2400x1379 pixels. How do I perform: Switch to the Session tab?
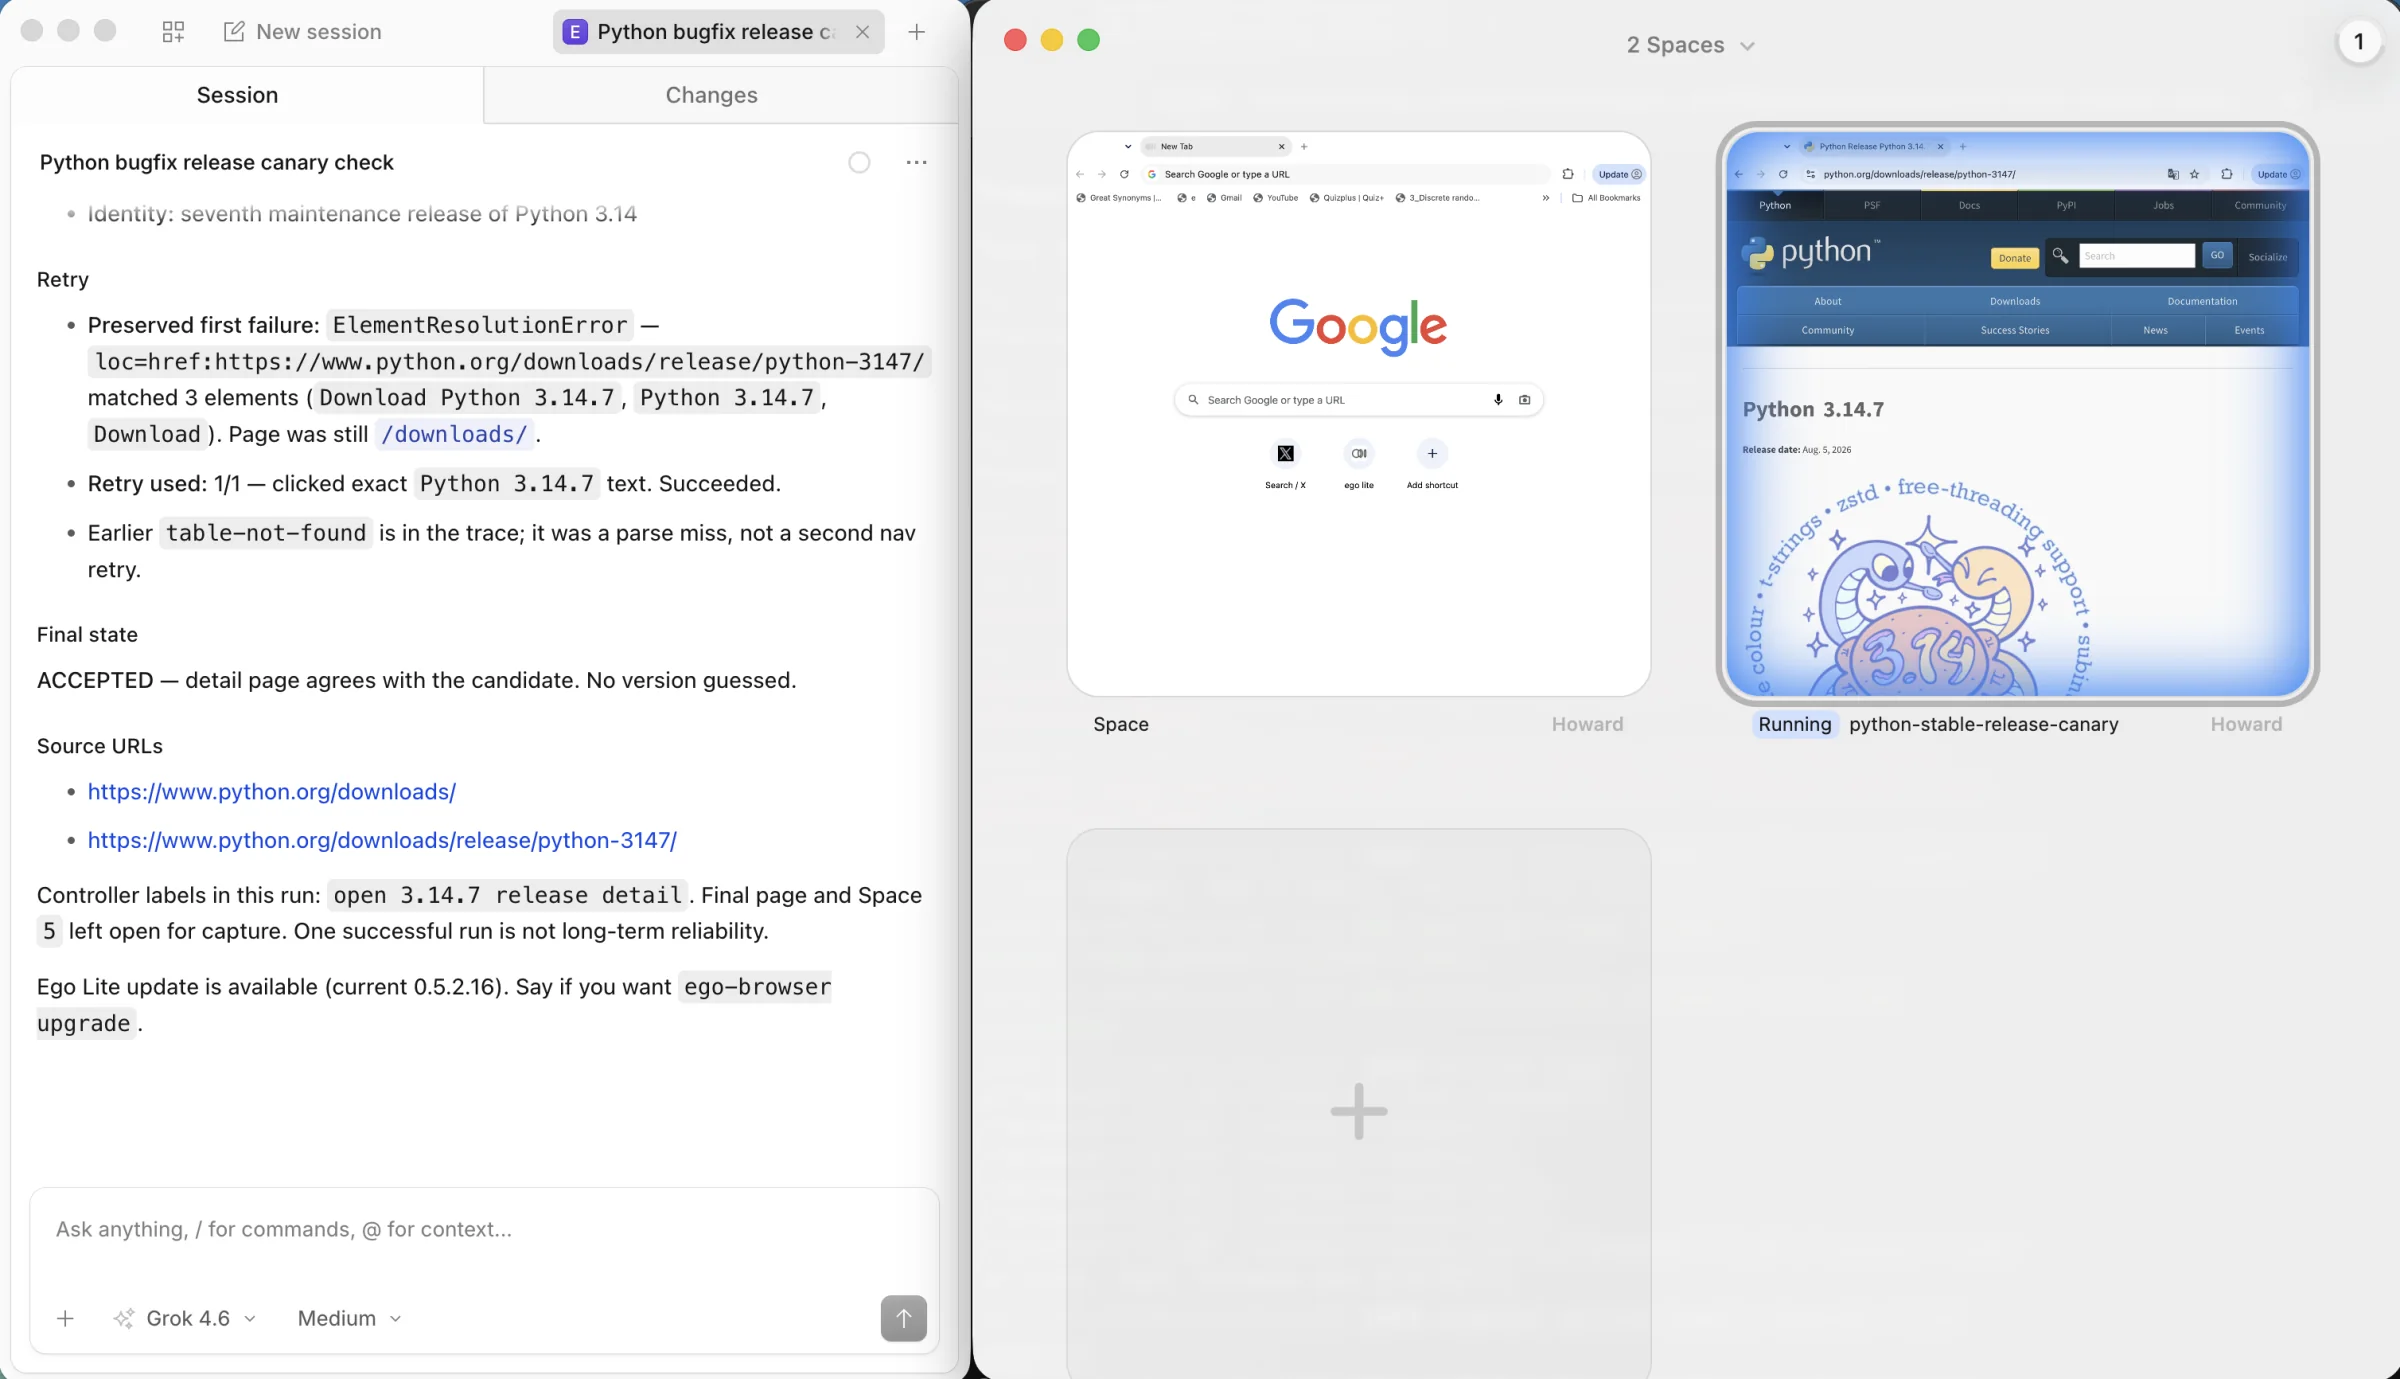point(237,95)
